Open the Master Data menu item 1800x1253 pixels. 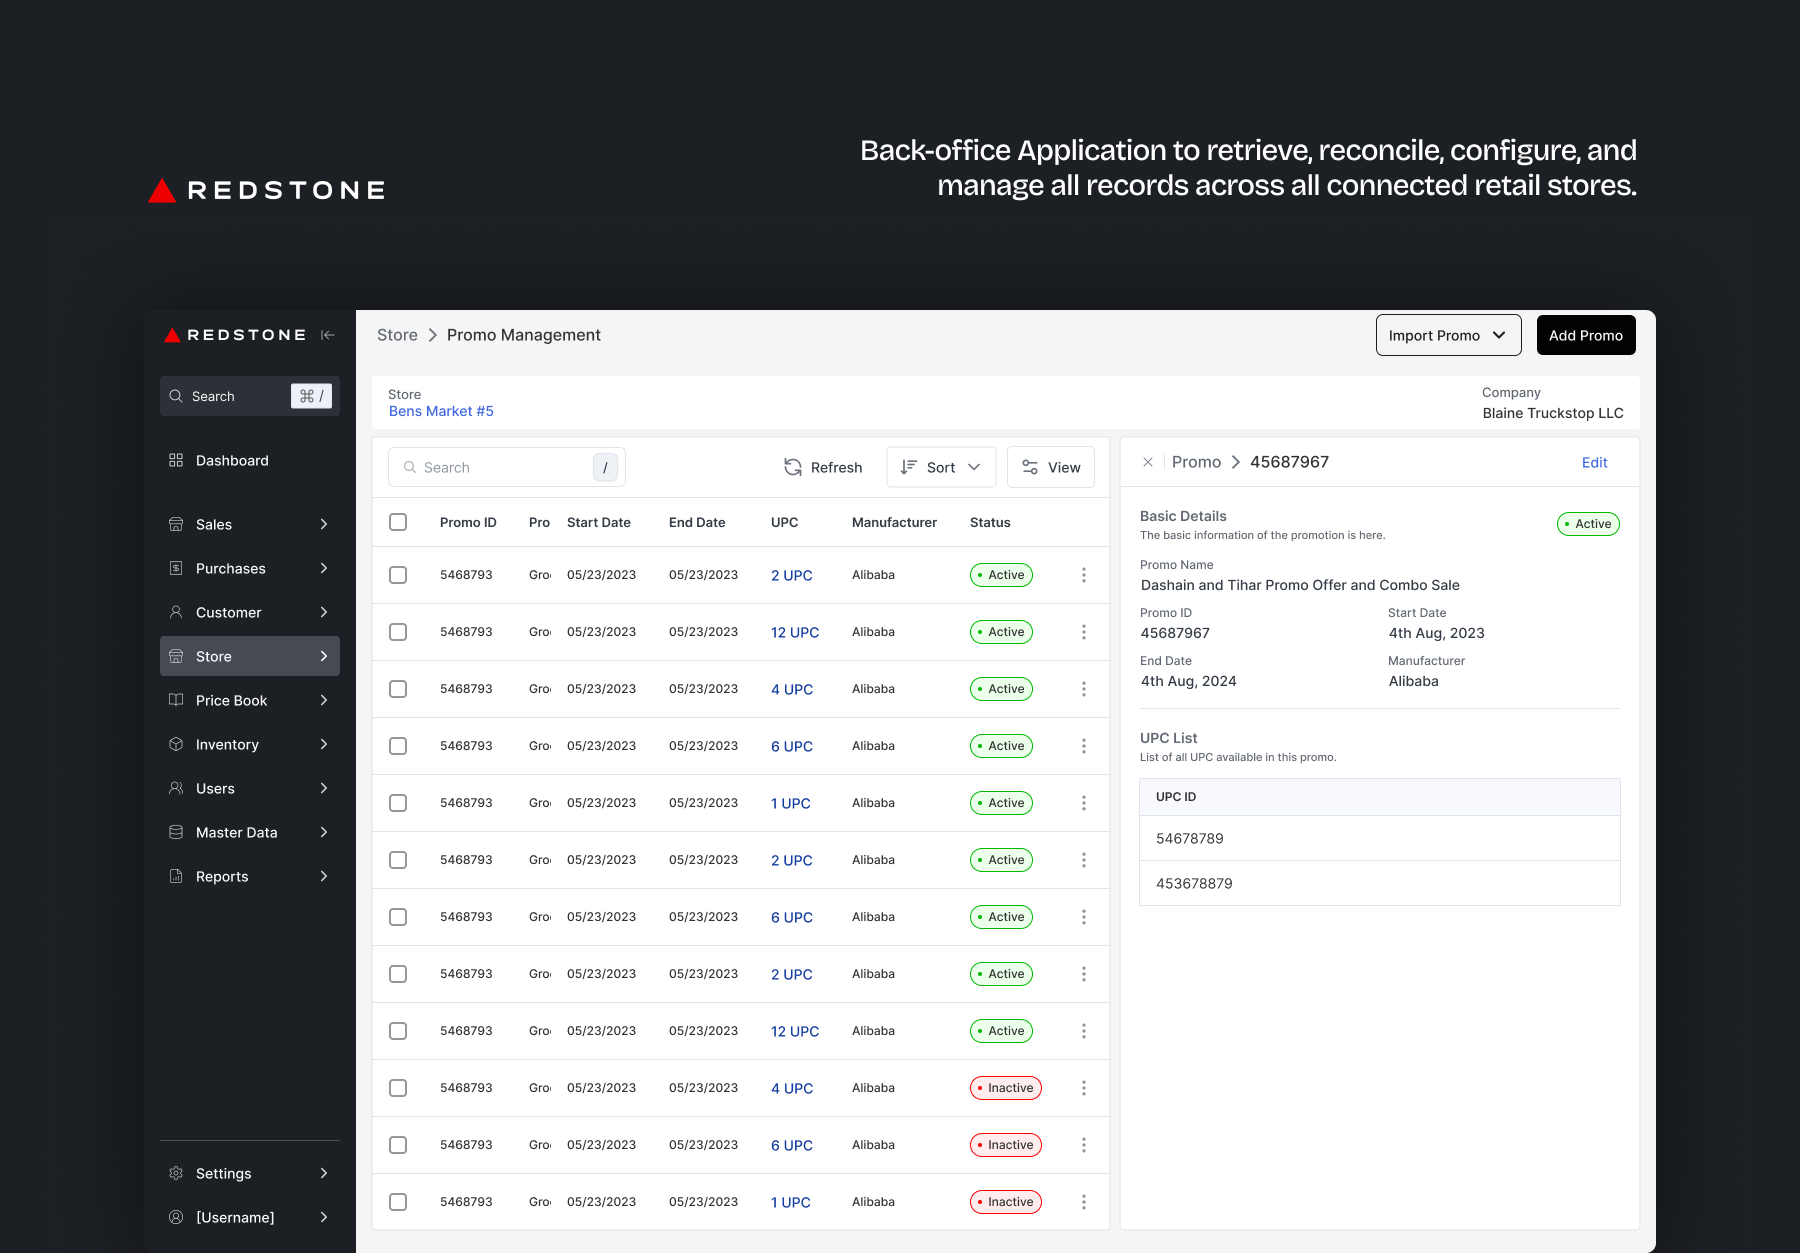pos(250,832)
